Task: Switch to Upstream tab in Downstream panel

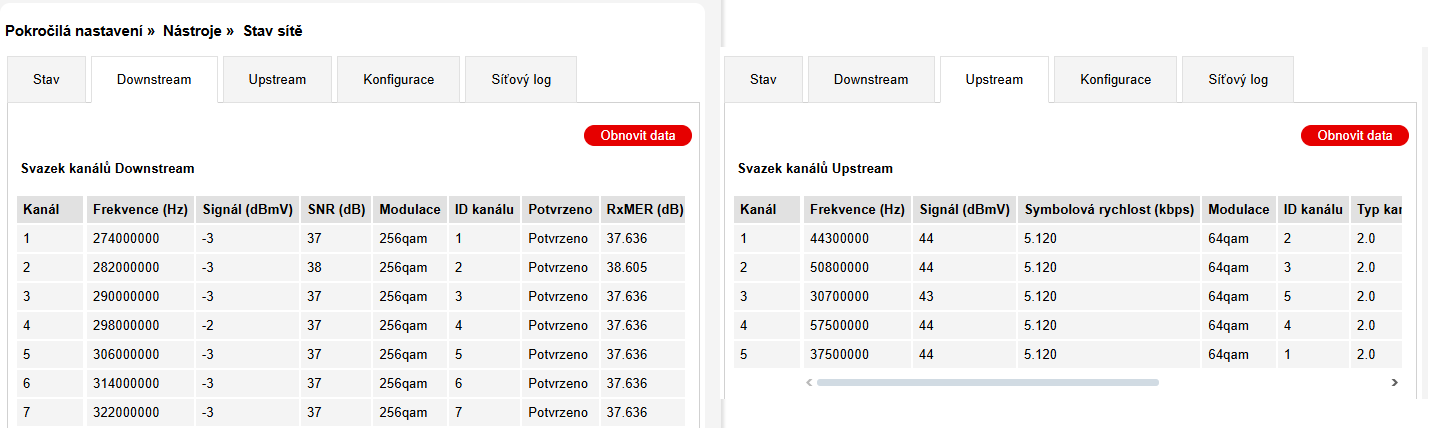Action: pyautogui.click(x=277, y=80)
